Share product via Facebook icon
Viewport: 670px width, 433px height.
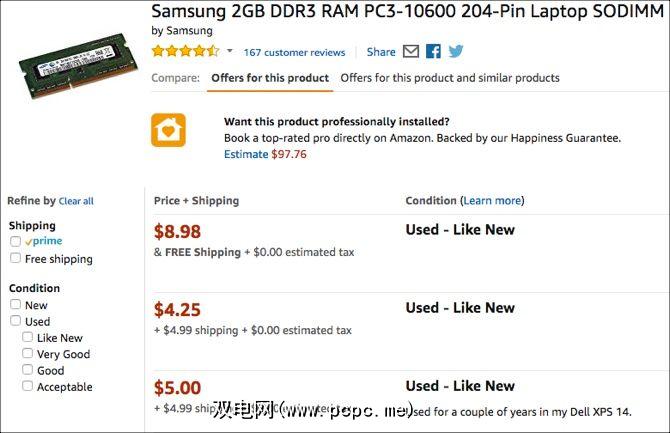tap(433, 52)
